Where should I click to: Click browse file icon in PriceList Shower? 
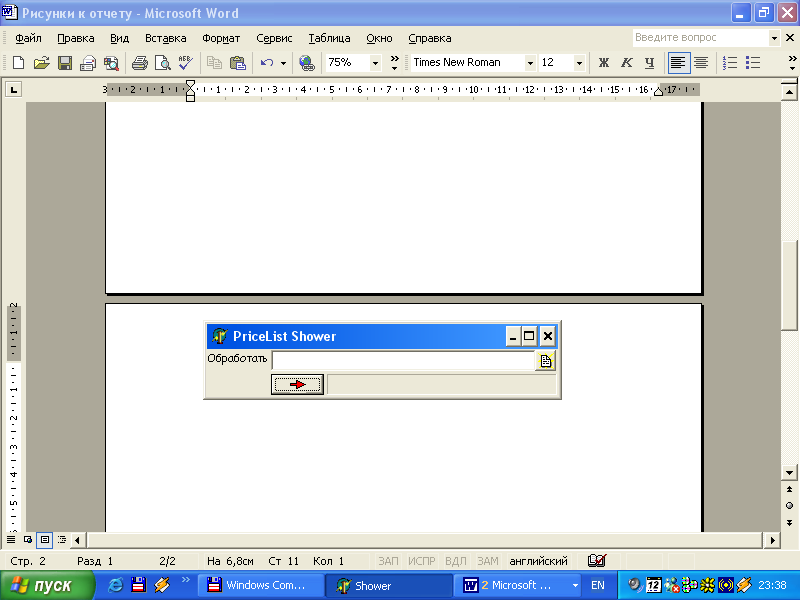point(545,361)
